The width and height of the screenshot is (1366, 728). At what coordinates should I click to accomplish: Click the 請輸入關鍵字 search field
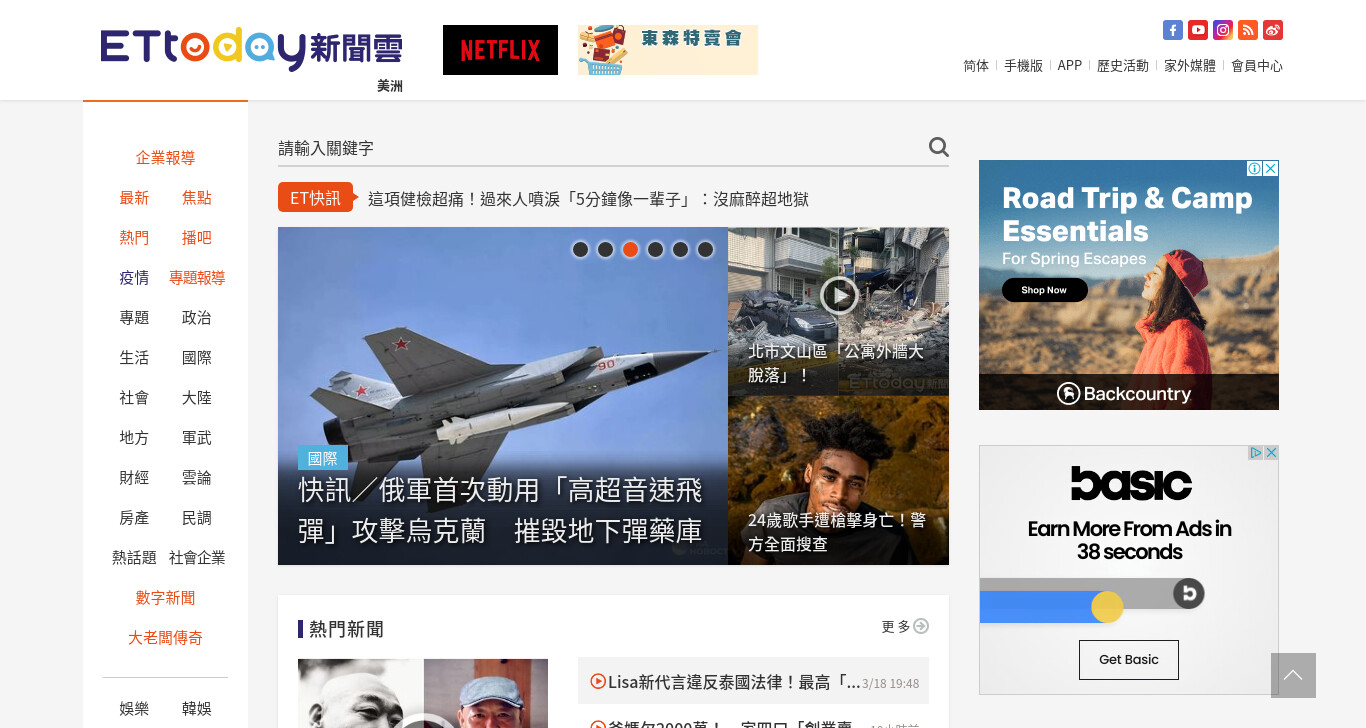600,148
